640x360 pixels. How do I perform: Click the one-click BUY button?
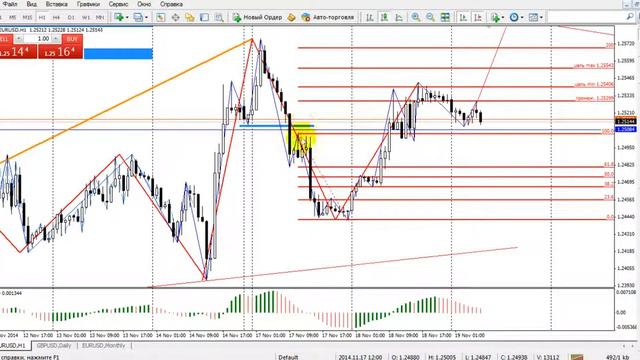[x=72, y=39]
